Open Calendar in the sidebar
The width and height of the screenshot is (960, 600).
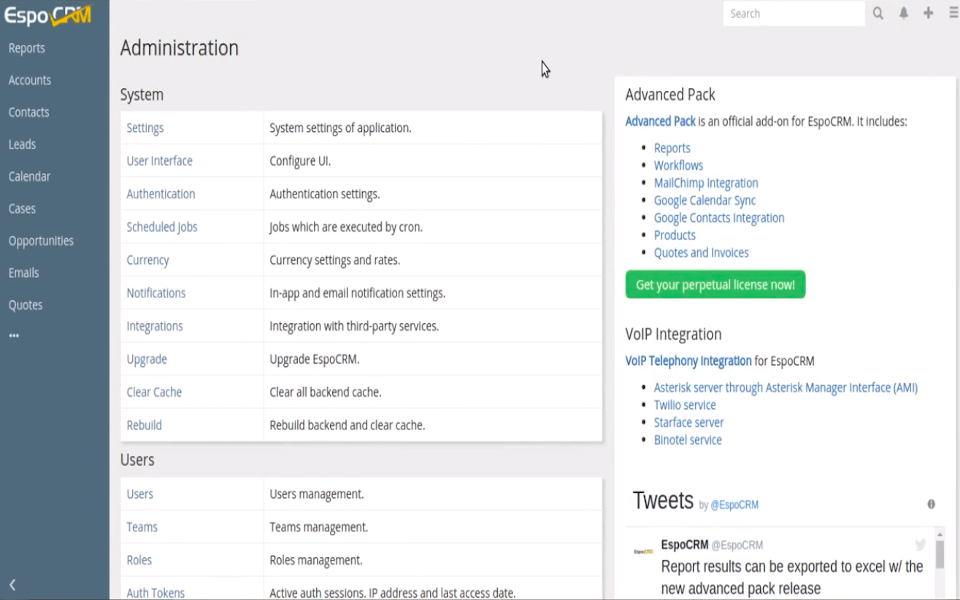29,176
